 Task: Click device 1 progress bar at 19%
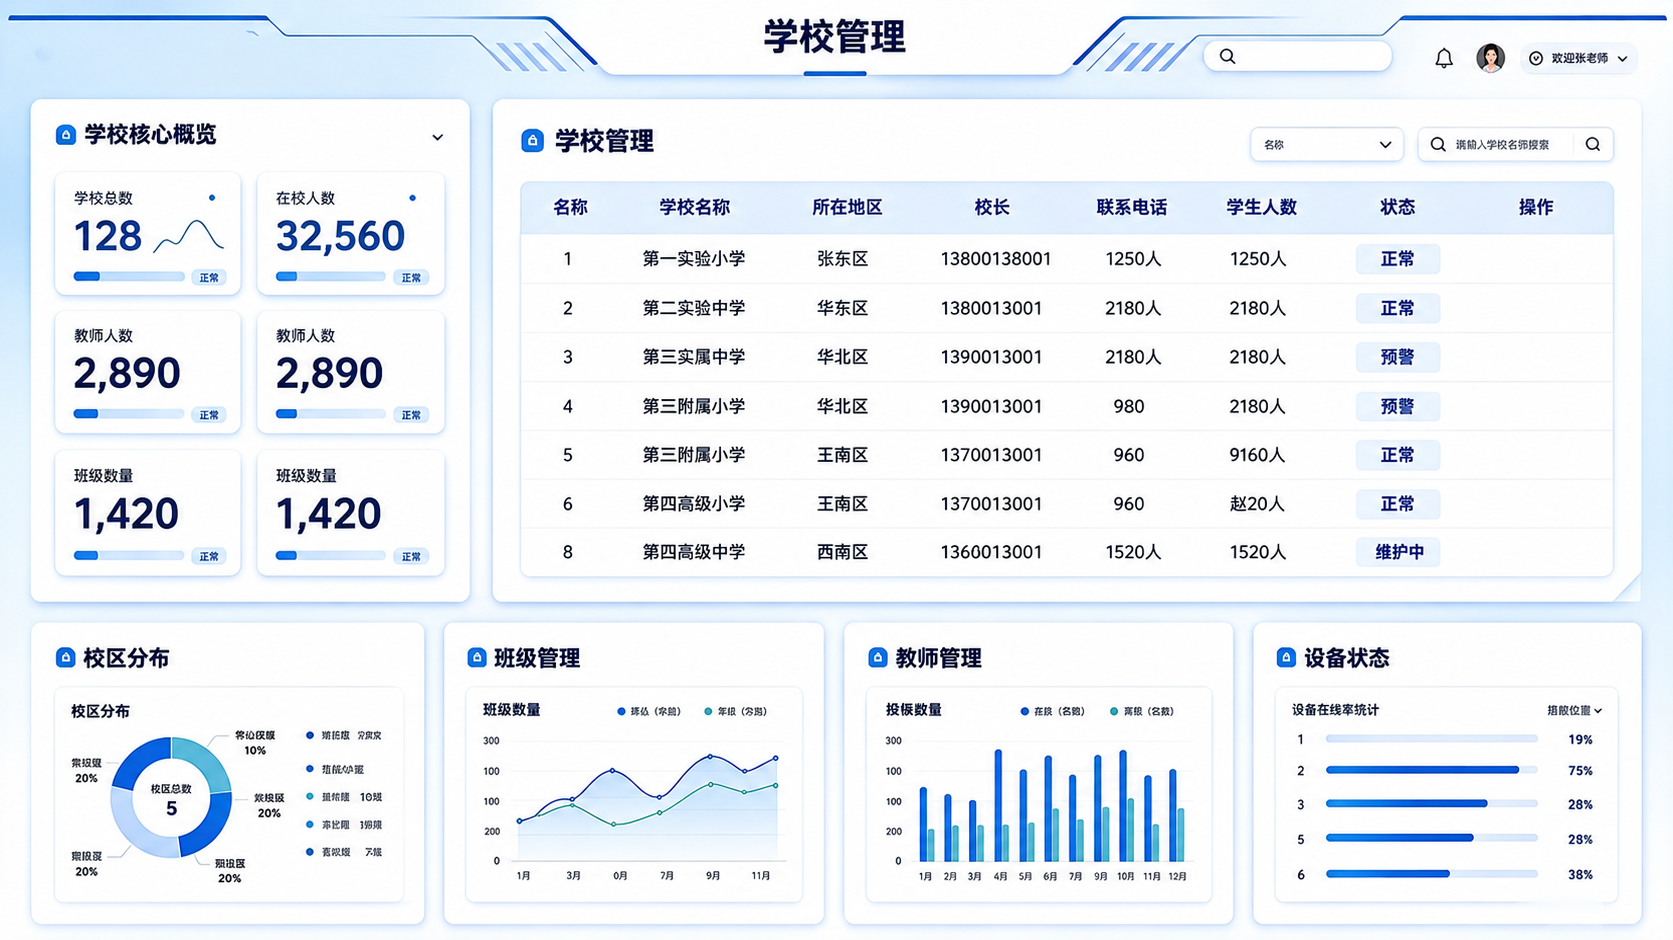(1432, 740)
